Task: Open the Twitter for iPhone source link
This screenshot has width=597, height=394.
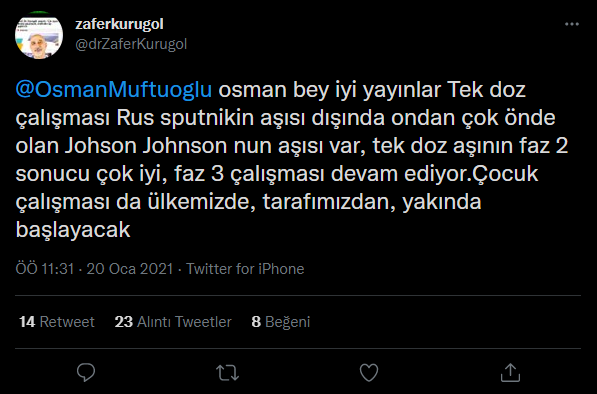Action: point(245,269)
